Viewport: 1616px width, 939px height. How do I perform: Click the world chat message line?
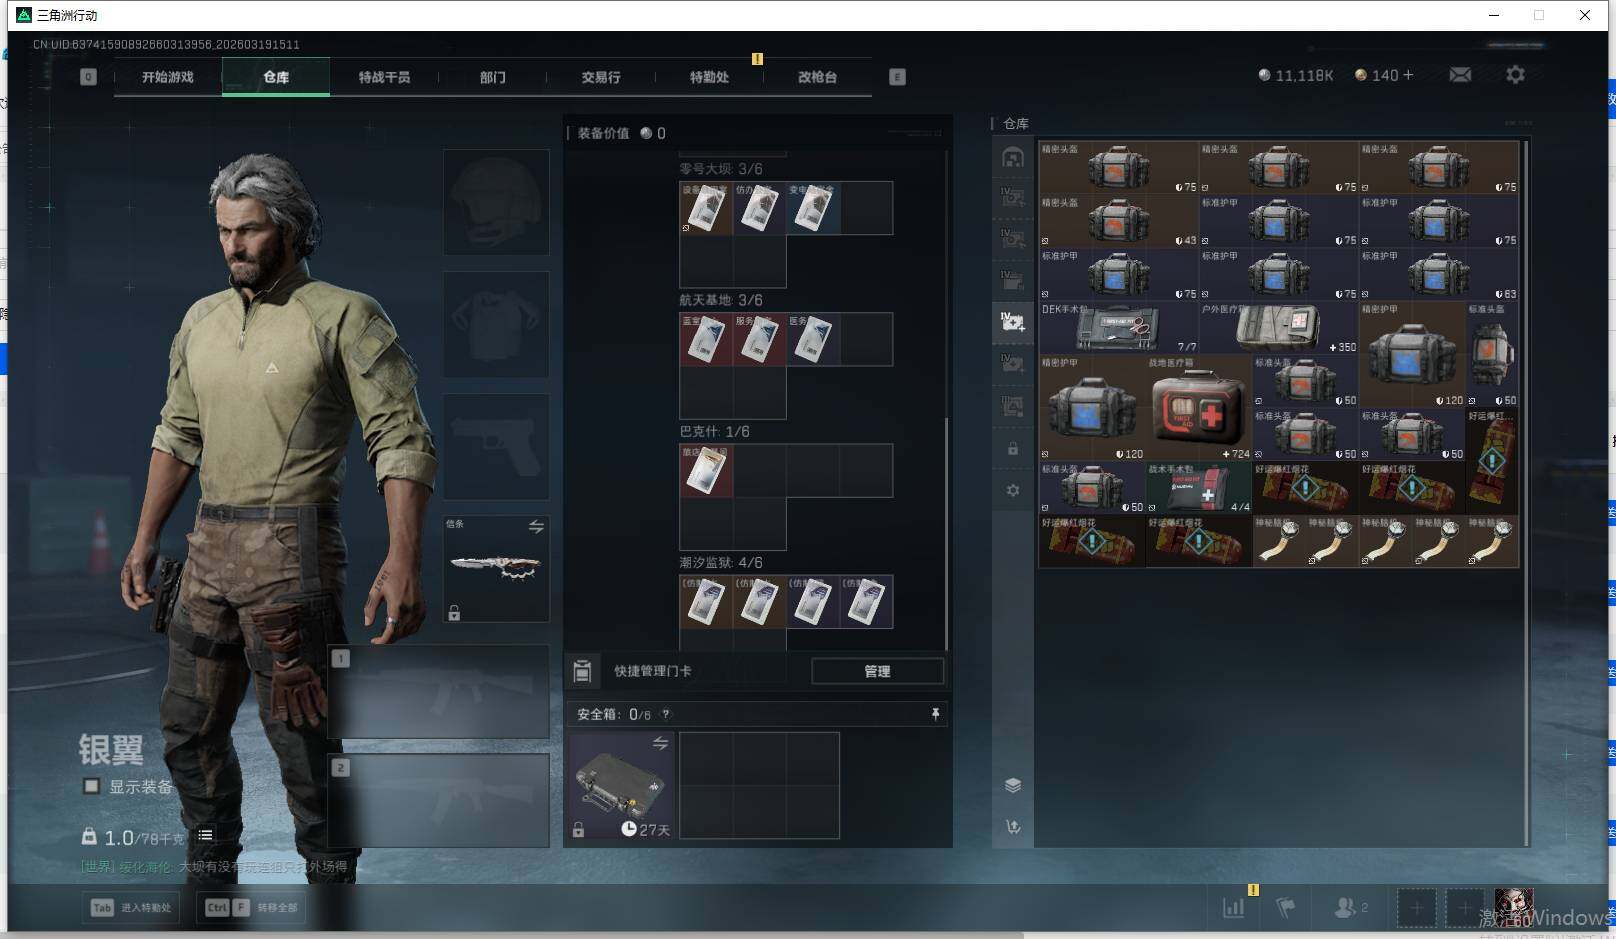point(214,867)
